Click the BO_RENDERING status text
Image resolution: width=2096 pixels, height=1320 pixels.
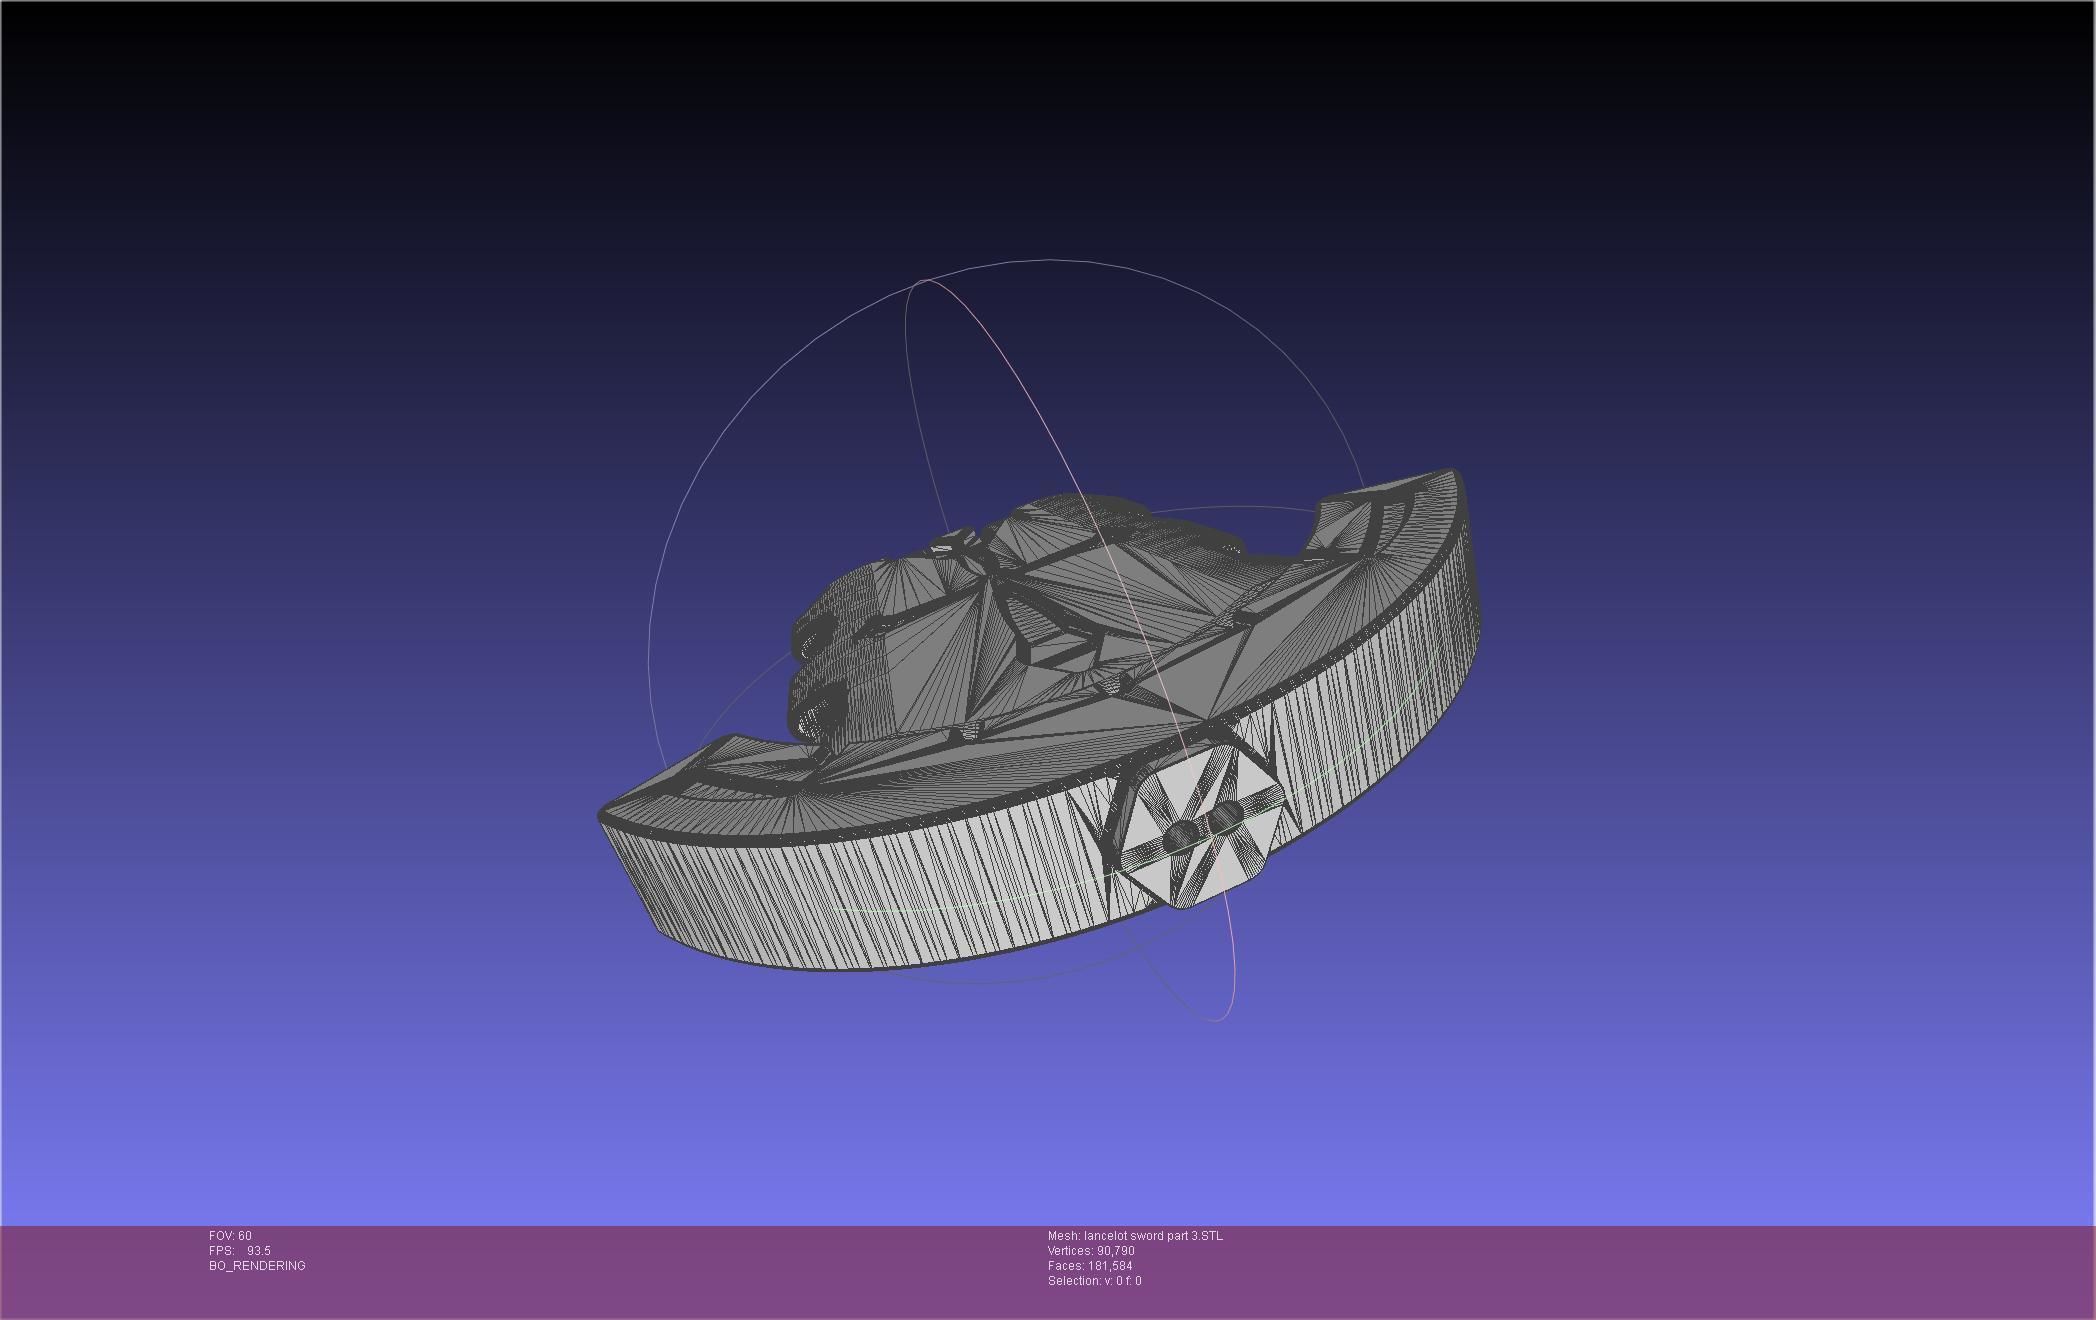tap(257, 1266)
